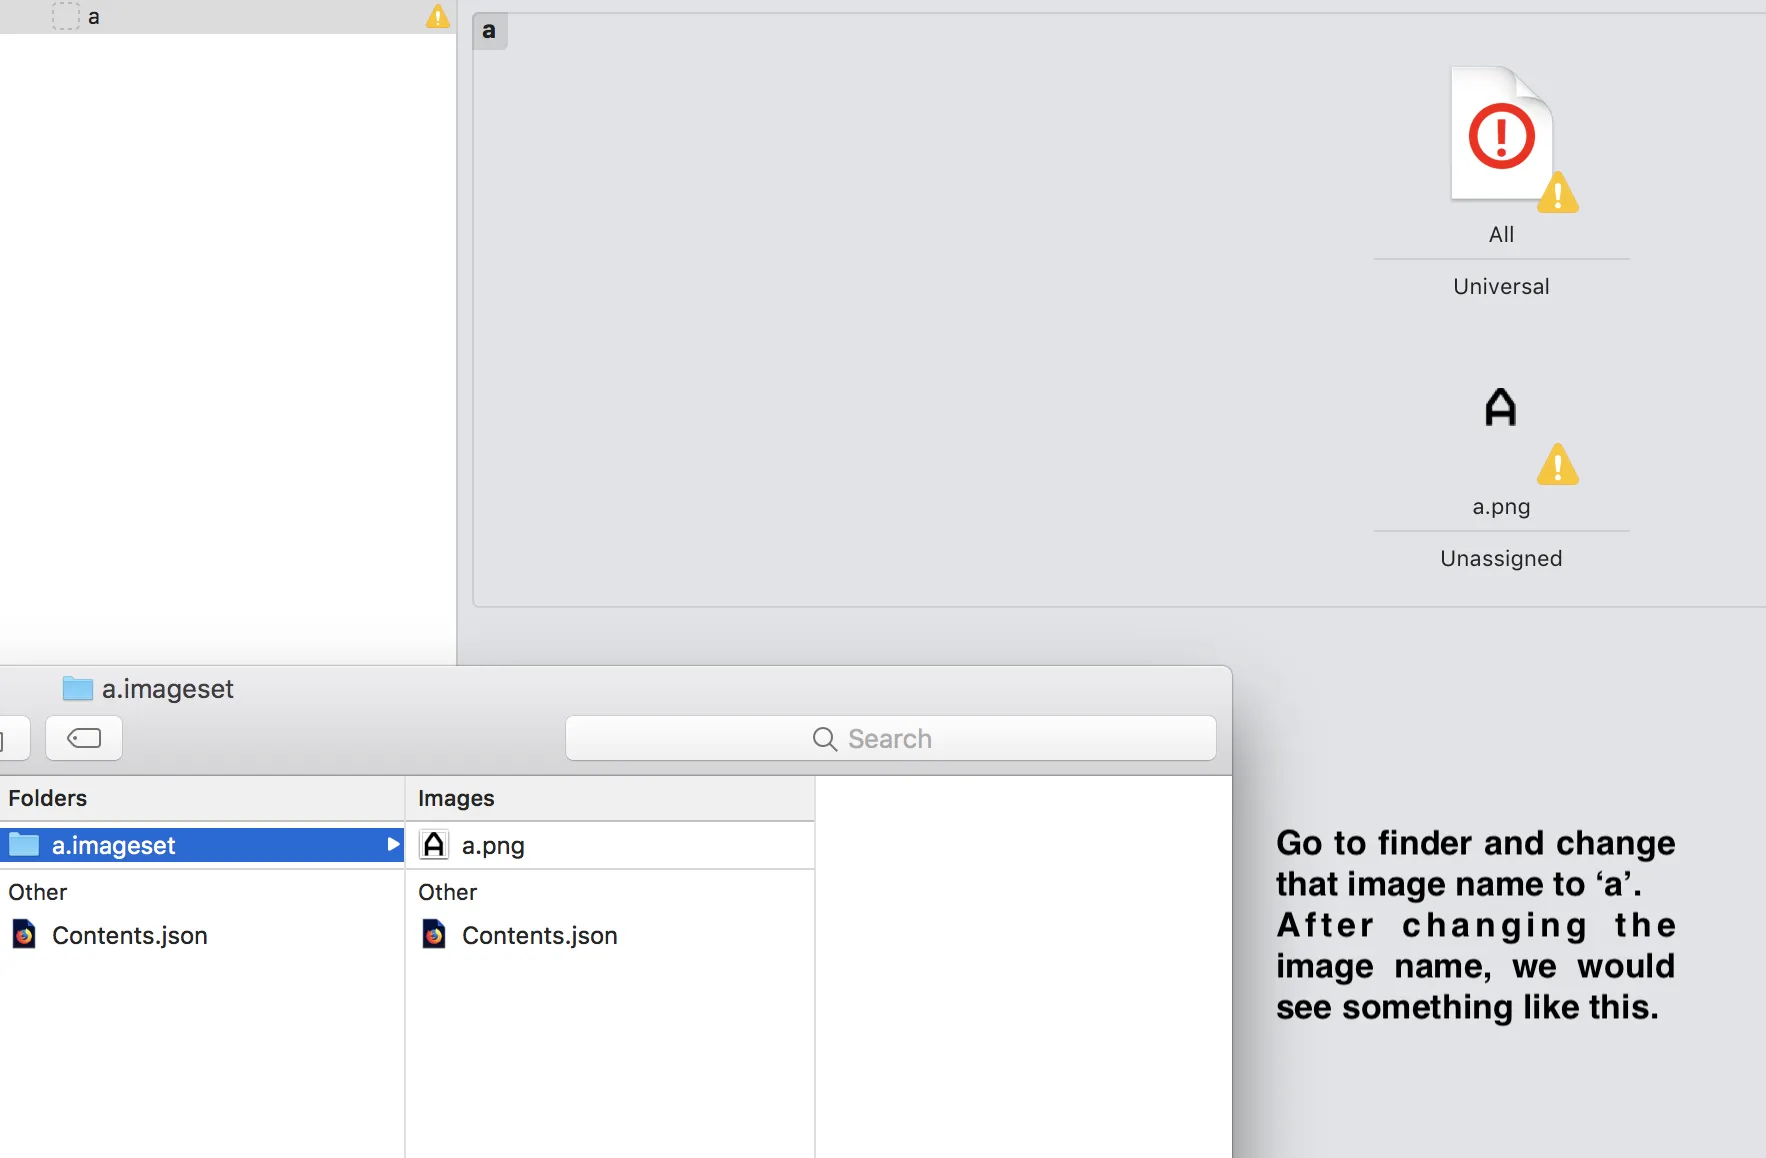
Task: Click the 'a' image set title label
Action: tap(489, 31)
